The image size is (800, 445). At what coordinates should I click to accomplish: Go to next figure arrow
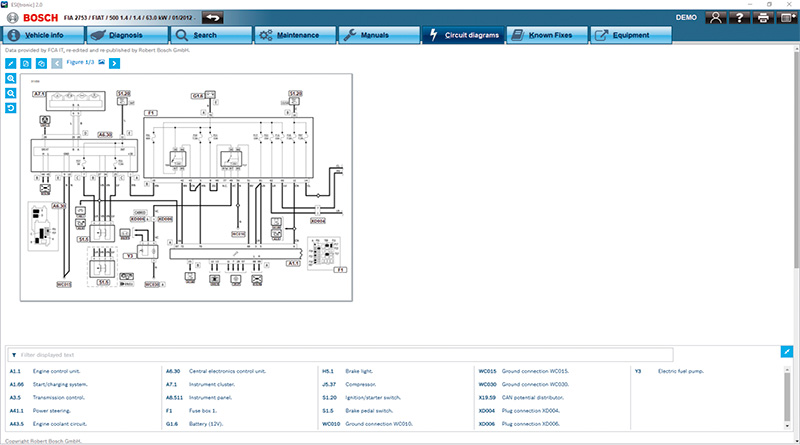click(114, 63)
